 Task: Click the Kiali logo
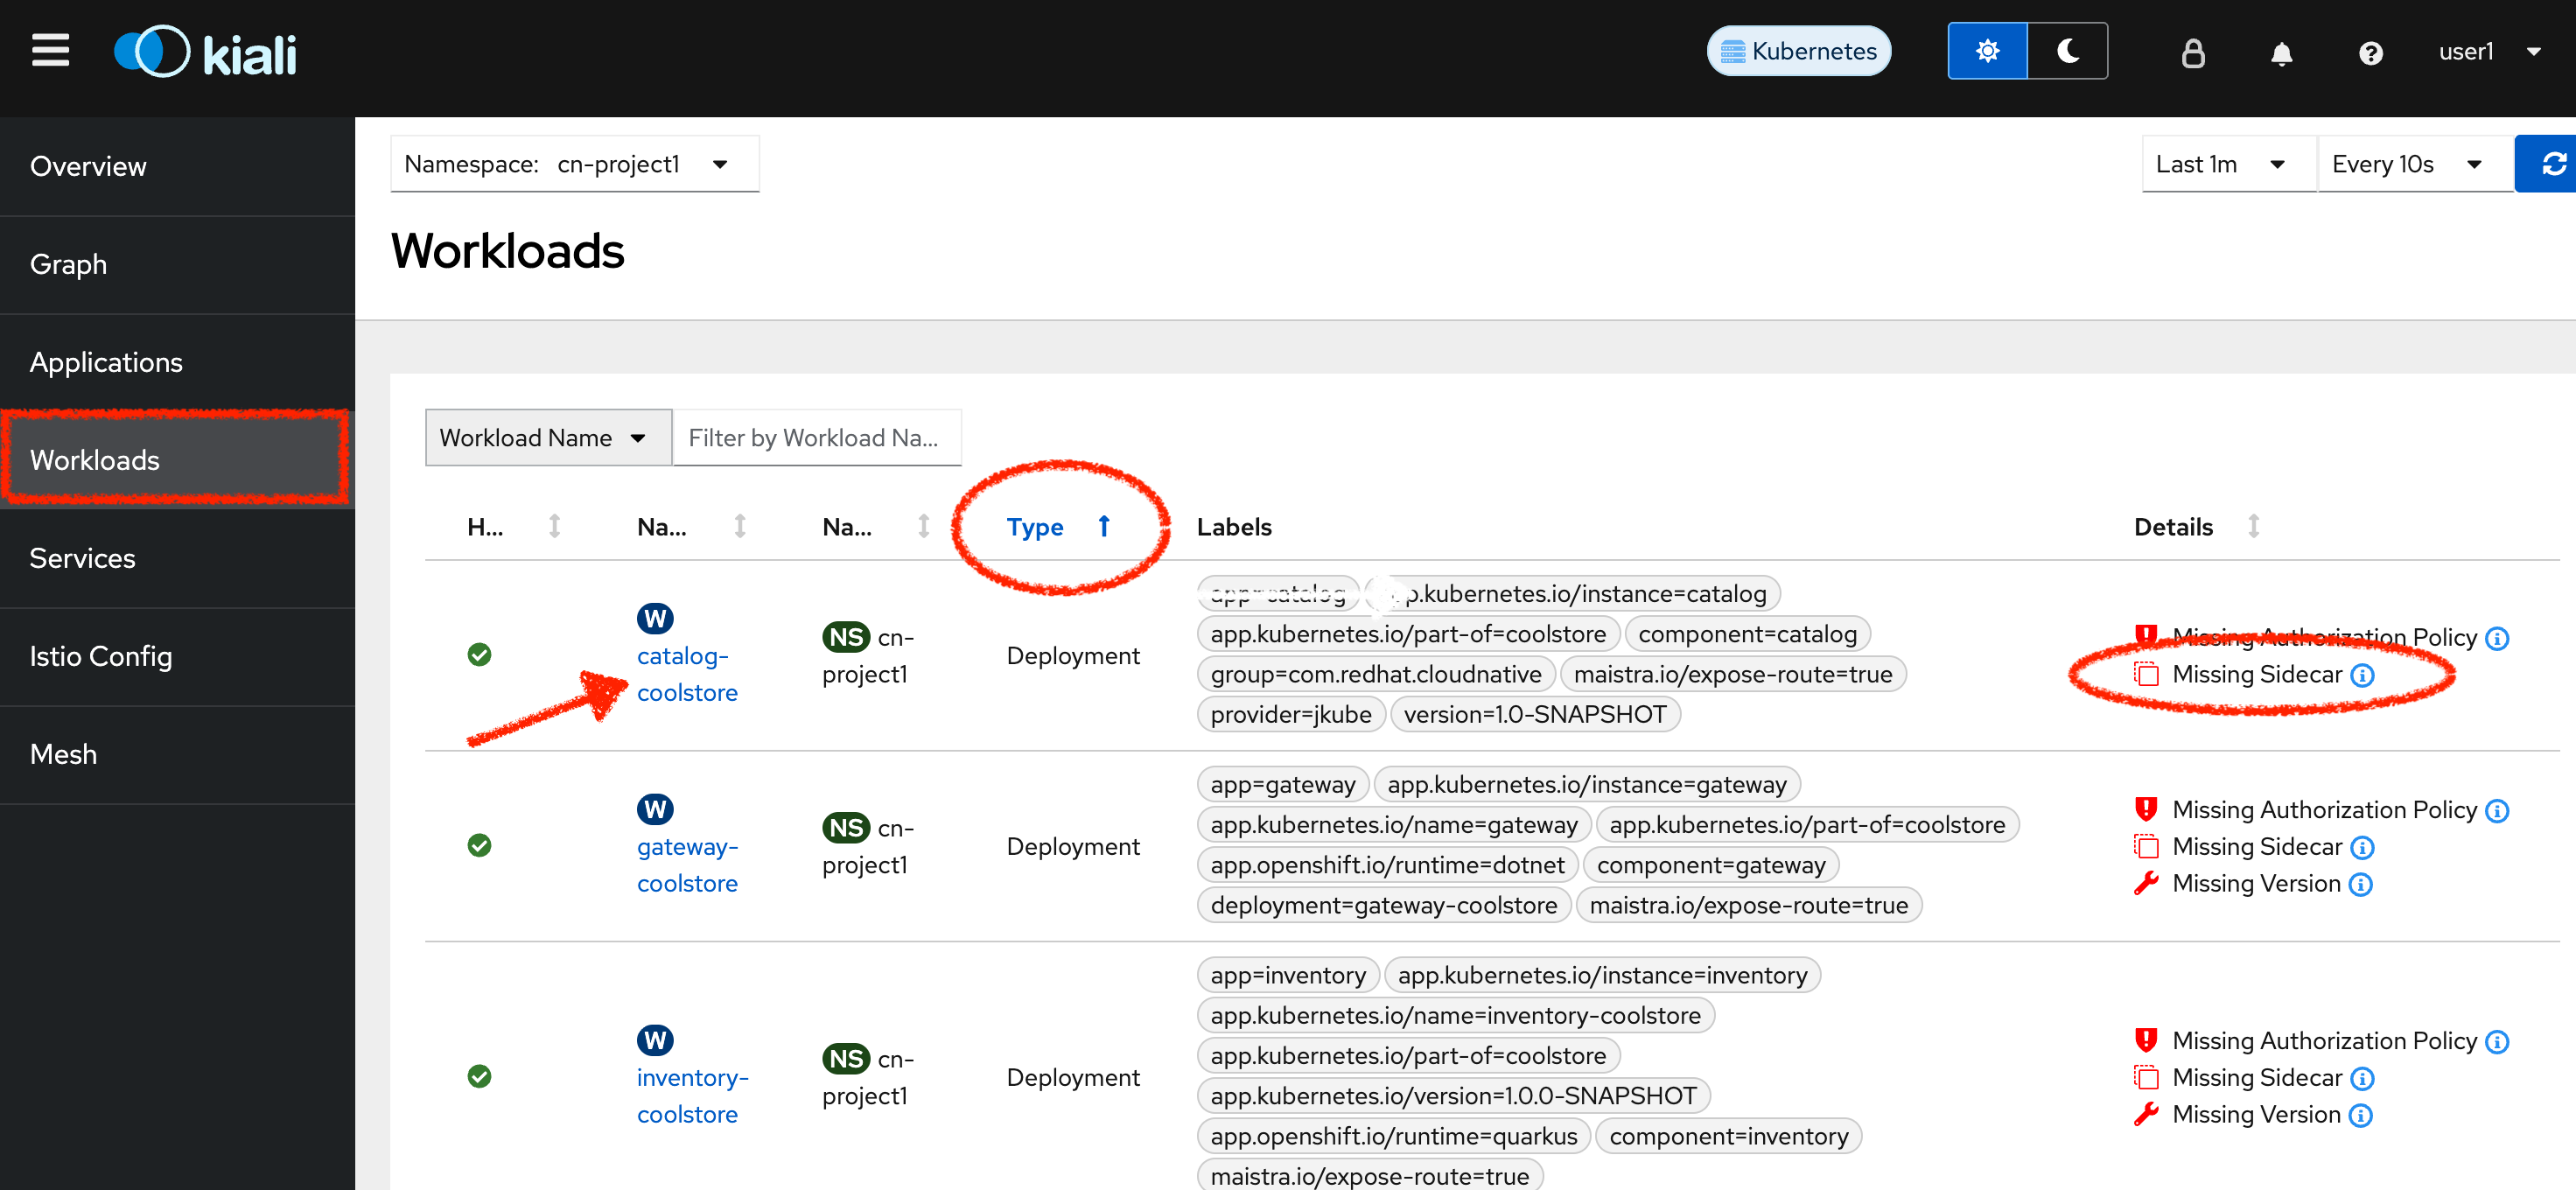pyautogui.click(x=206, y=52)
